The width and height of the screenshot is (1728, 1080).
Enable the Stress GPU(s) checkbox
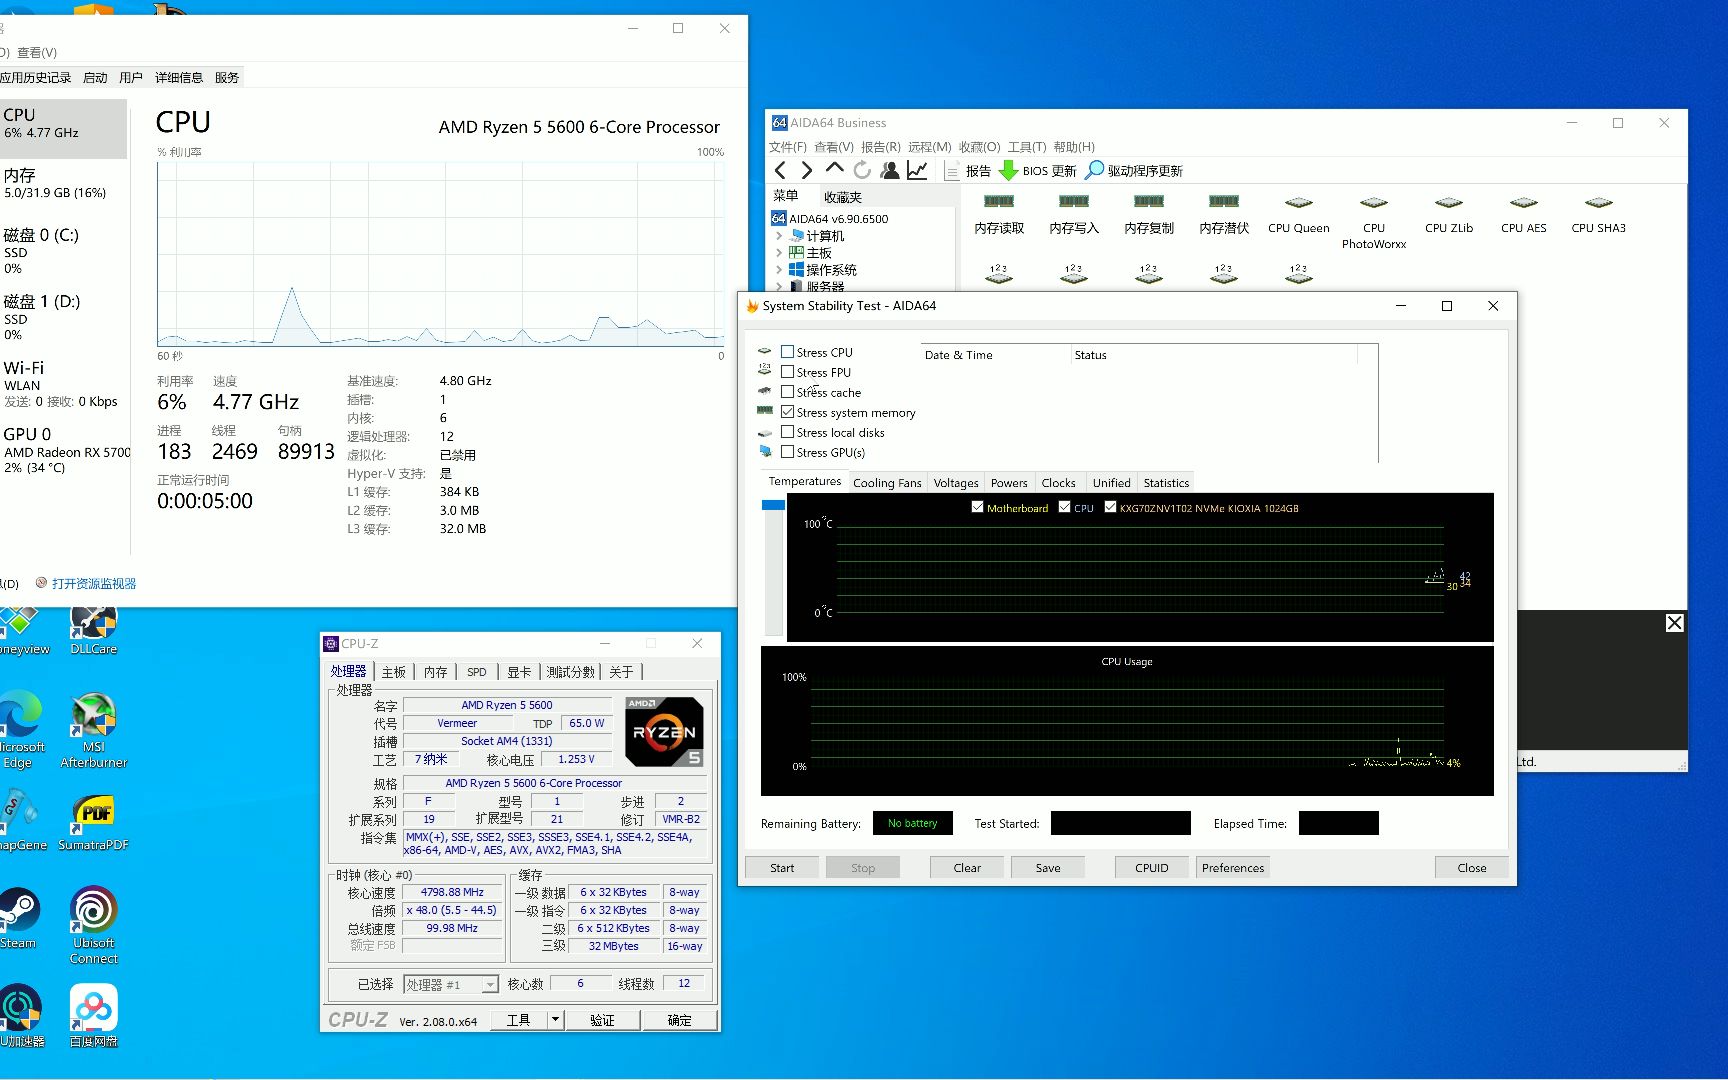point(788,452)
